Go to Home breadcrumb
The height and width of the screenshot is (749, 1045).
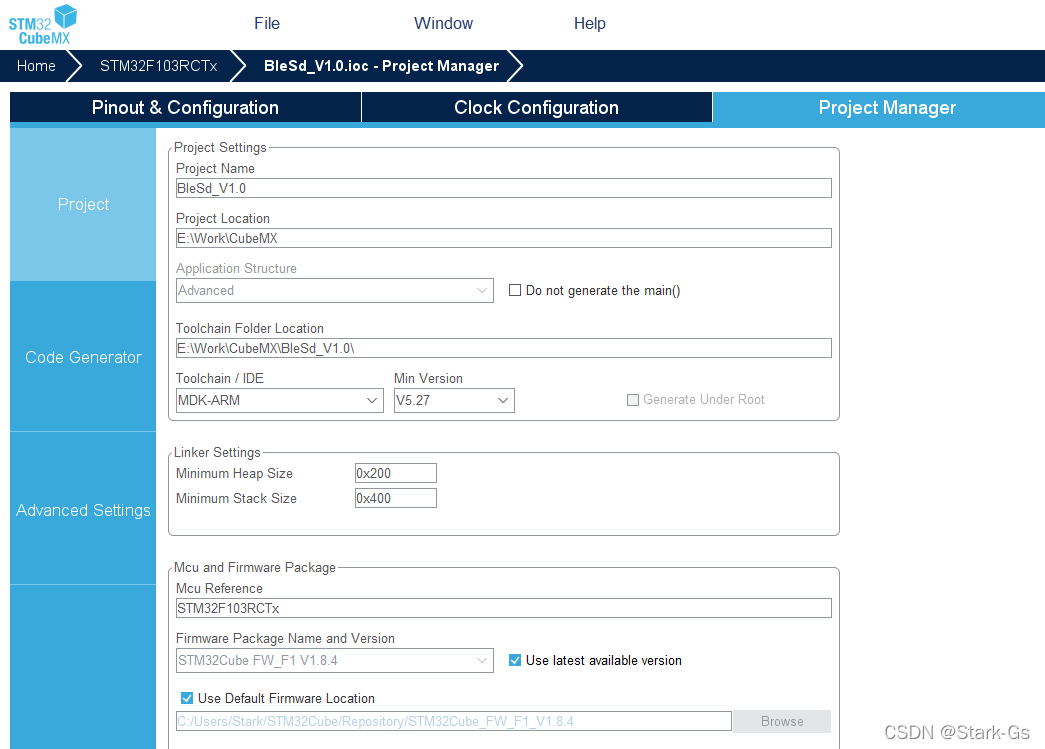[36, 66]
